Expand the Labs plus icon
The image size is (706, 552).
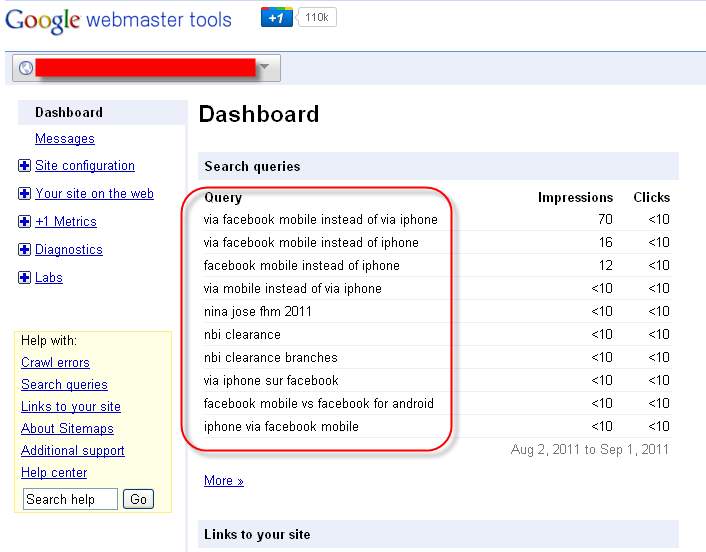tap(24, 277)
